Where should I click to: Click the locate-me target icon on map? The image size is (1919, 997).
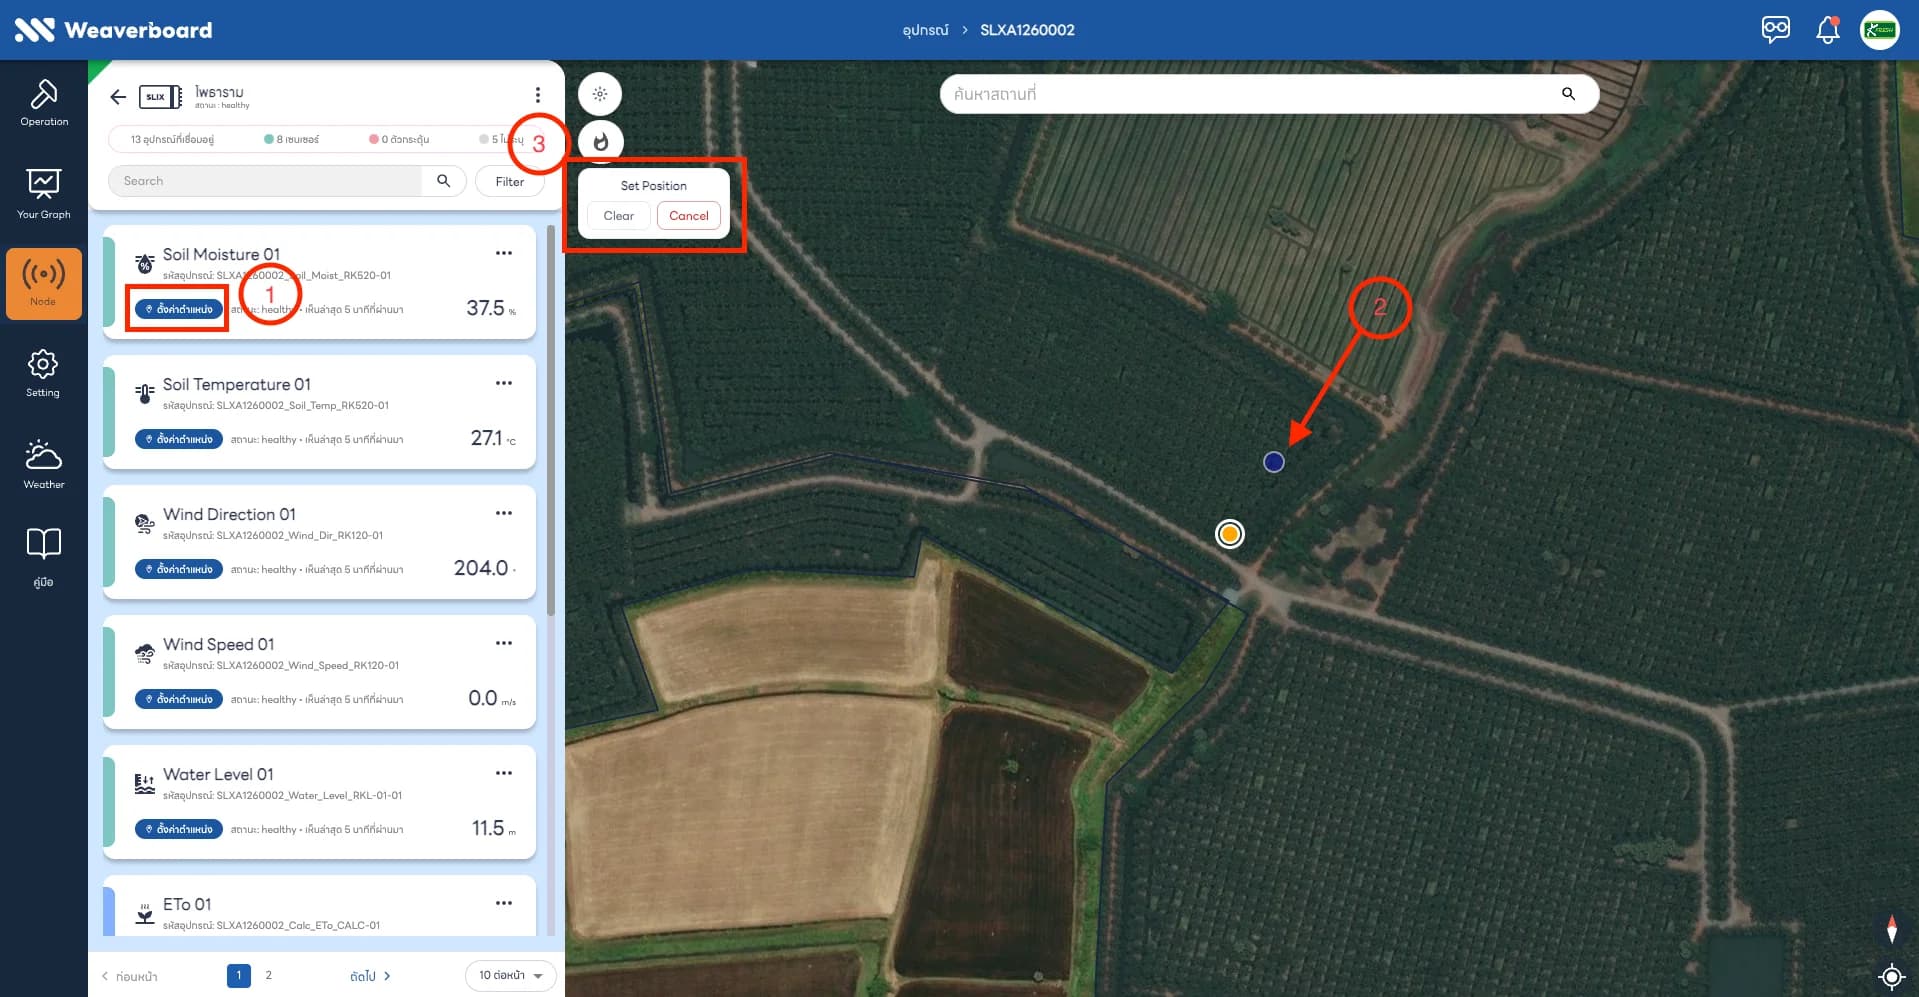1891,976
